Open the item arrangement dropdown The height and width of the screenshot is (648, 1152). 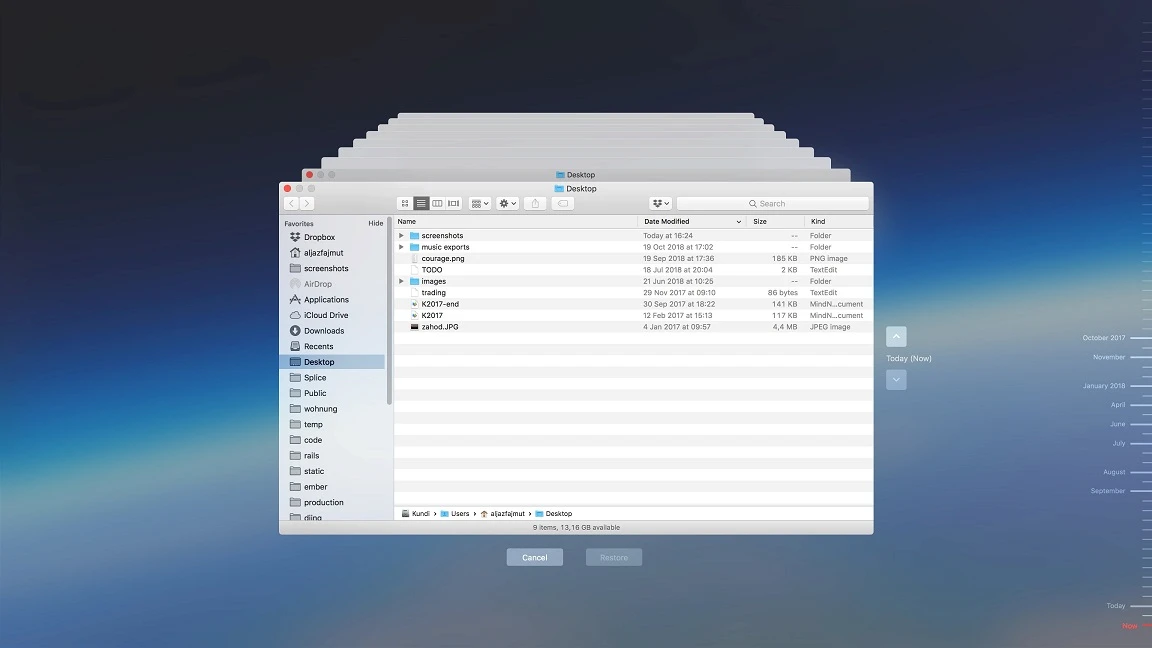pyautogui.click(x=479, y=203)
